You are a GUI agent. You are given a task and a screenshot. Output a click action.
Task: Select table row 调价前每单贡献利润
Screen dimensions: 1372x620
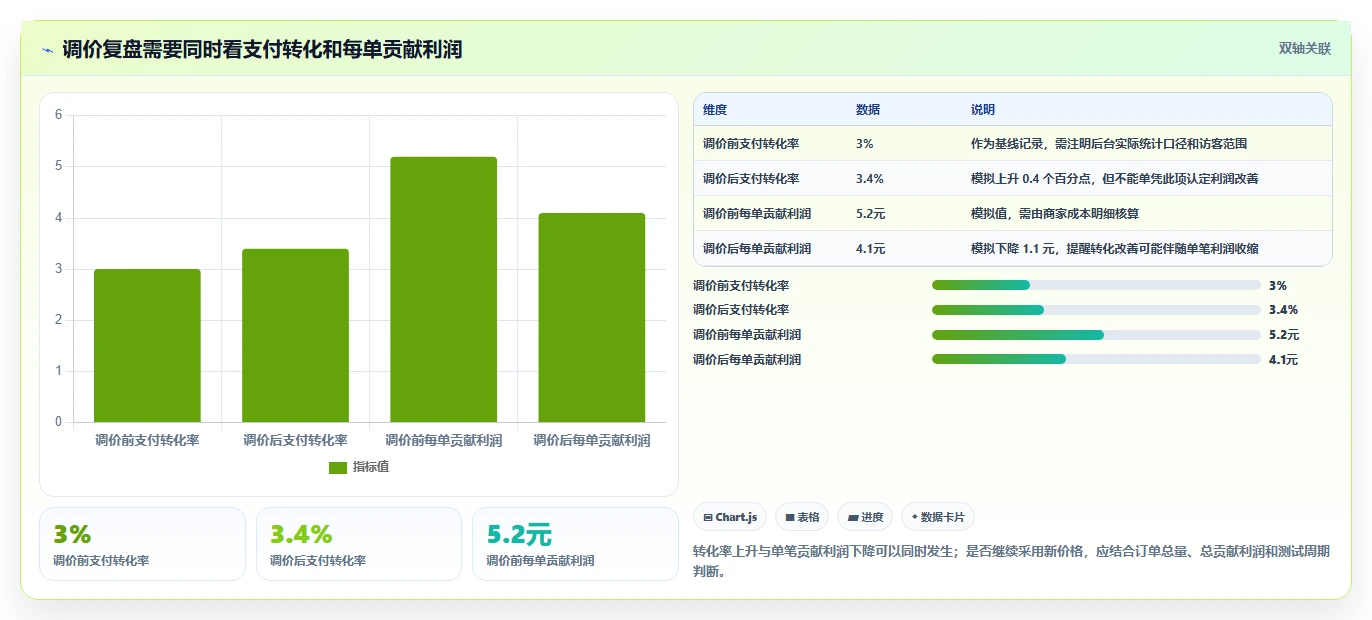(1012, 213)
